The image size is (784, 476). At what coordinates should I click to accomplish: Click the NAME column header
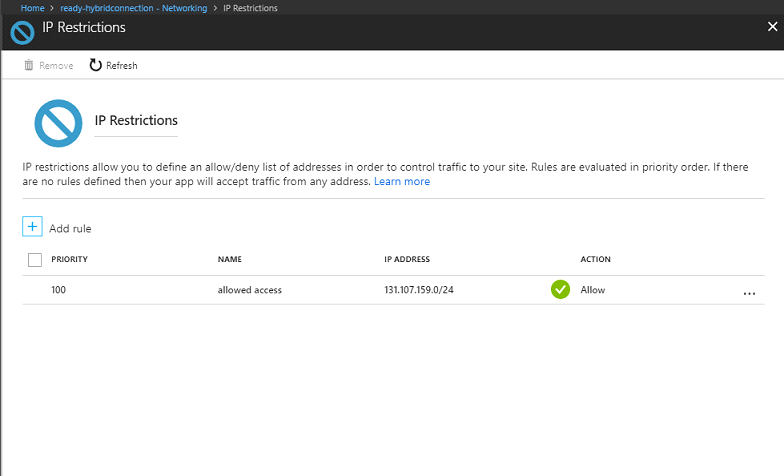pos(230,259)
